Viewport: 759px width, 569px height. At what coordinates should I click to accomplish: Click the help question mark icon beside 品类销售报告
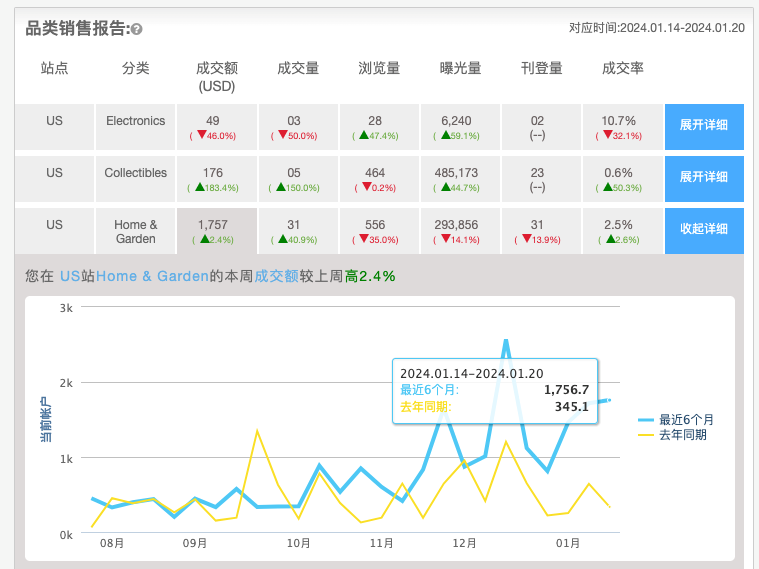pos(137,30)
